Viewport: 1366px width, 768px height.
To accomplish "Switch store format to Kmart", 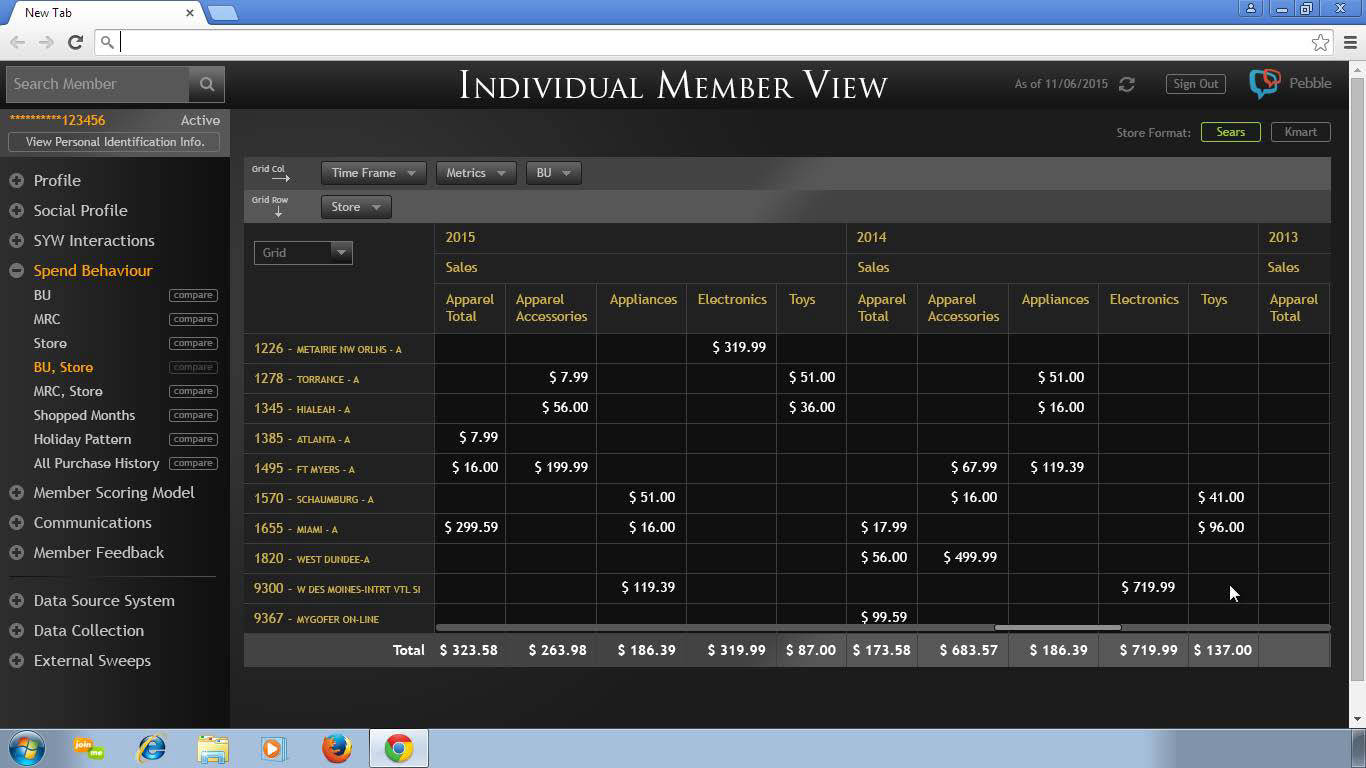I will point(1300,132).
